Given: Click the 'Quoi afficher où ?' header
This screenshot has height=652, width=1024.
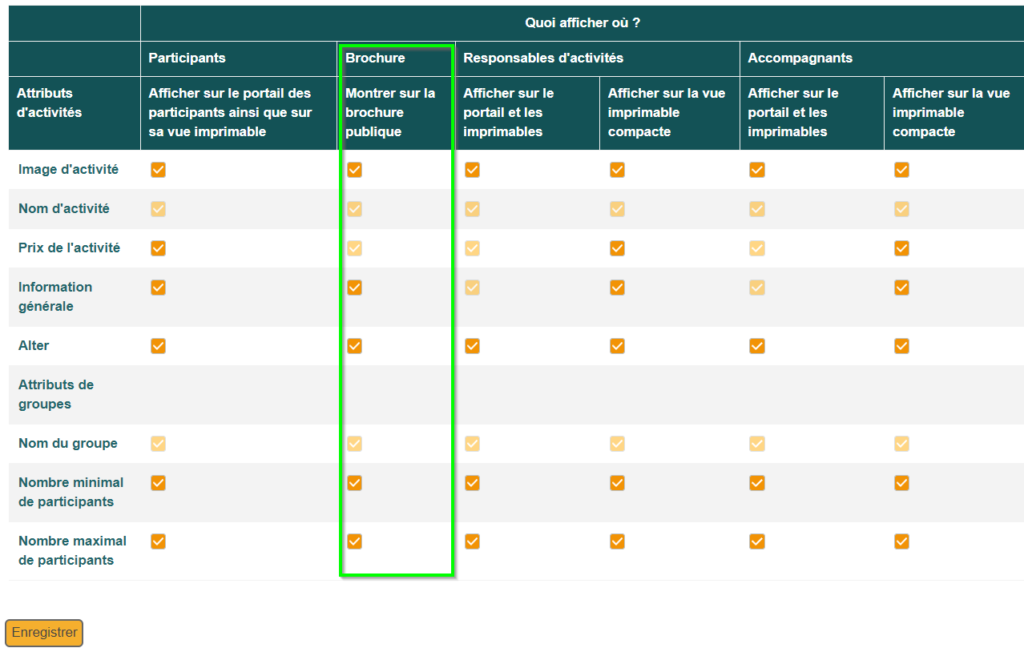Looking at the screenshot, I should click(x=583, y=23).
